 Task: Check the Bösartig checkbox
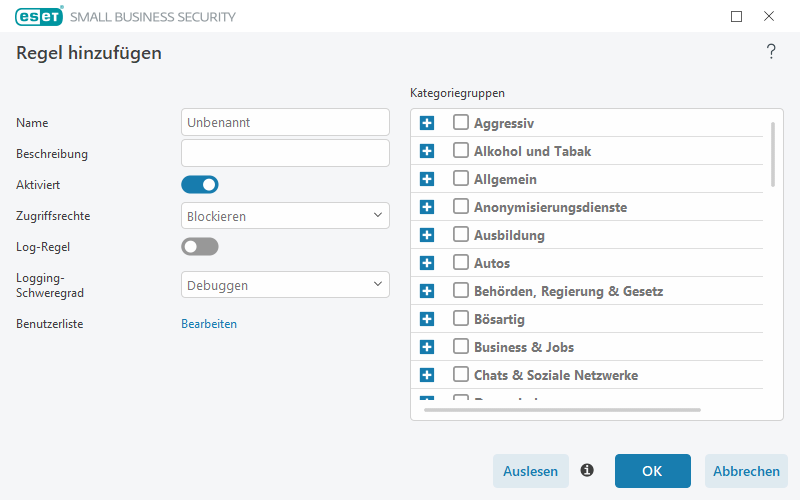pyautogui.click(x=461, y=318)
